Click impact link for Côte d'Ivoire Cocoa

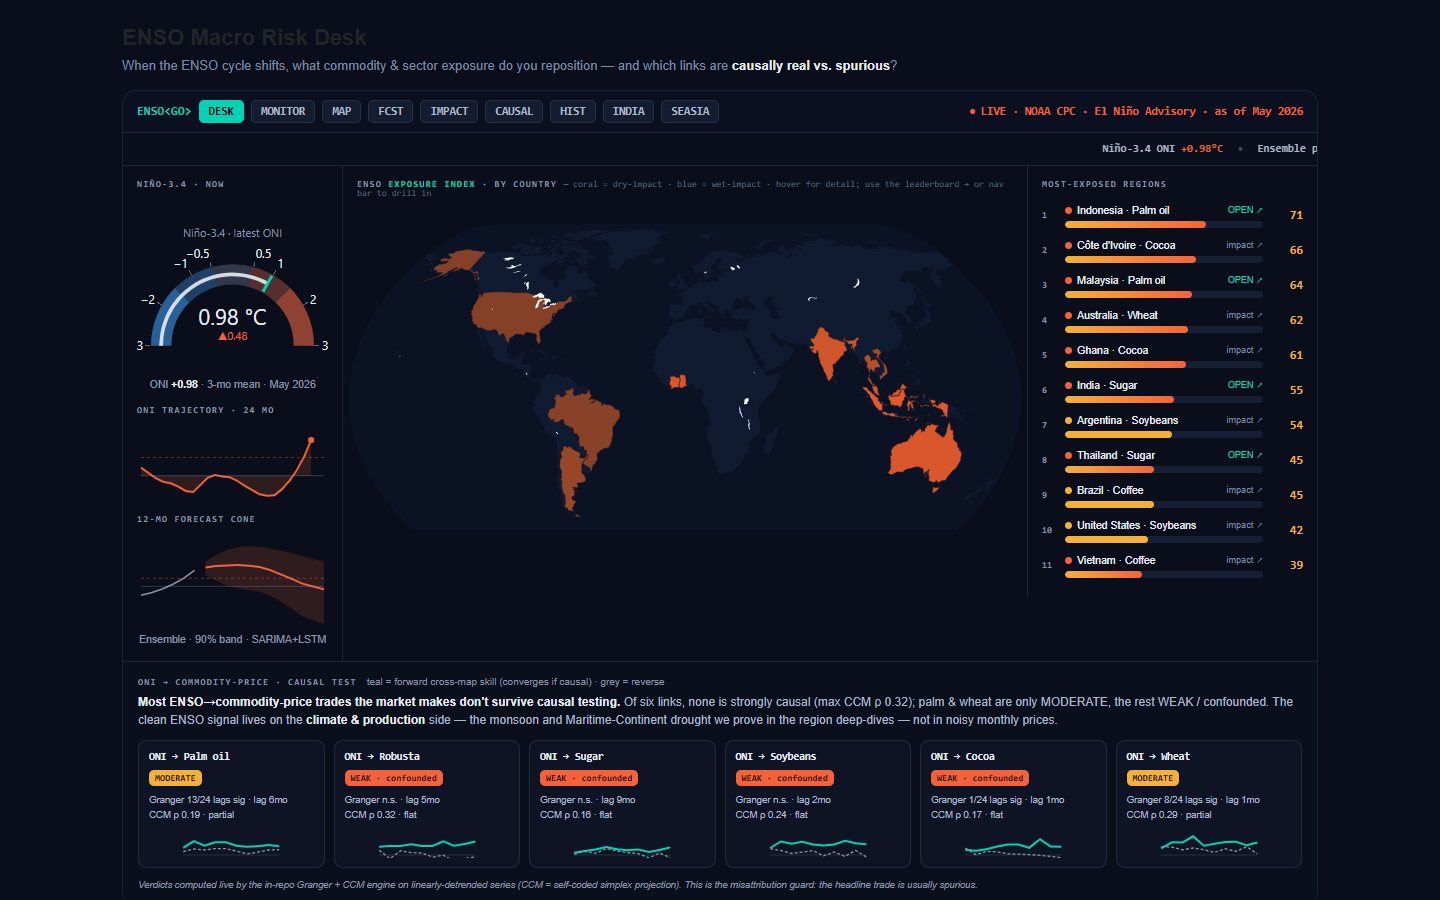click(1244, 245)
